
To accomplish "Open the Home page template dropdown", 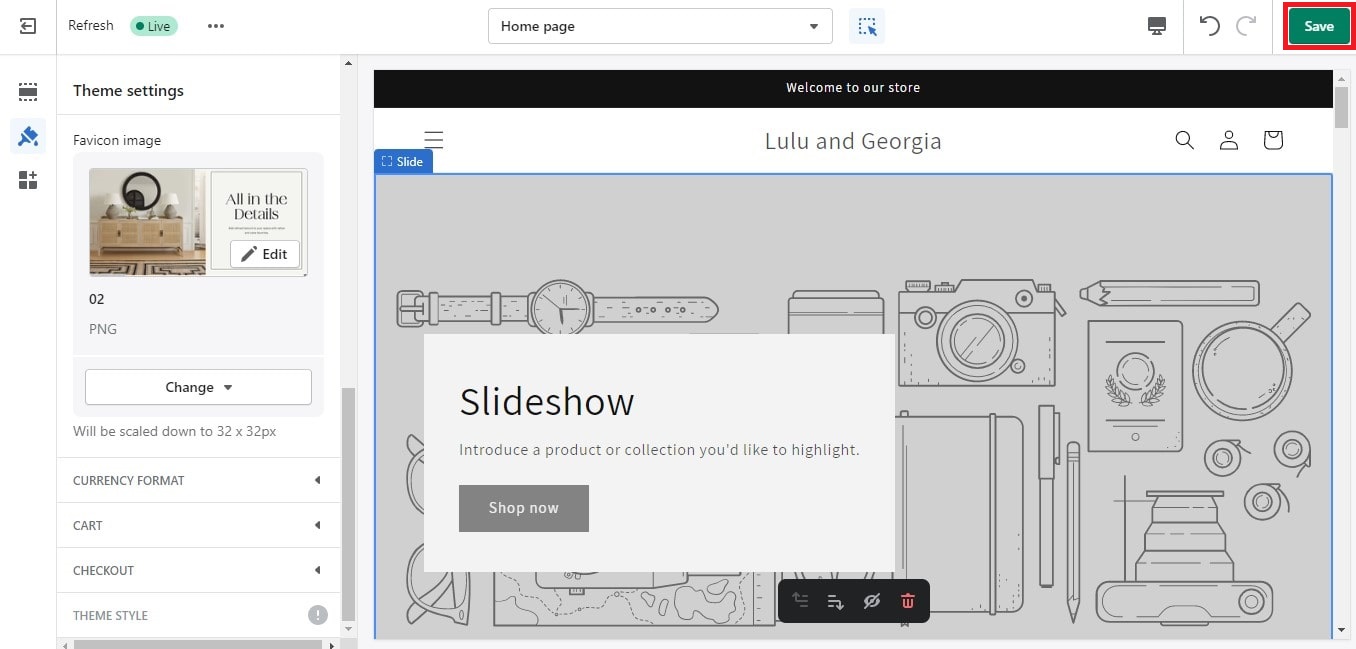I will (660, 27).
